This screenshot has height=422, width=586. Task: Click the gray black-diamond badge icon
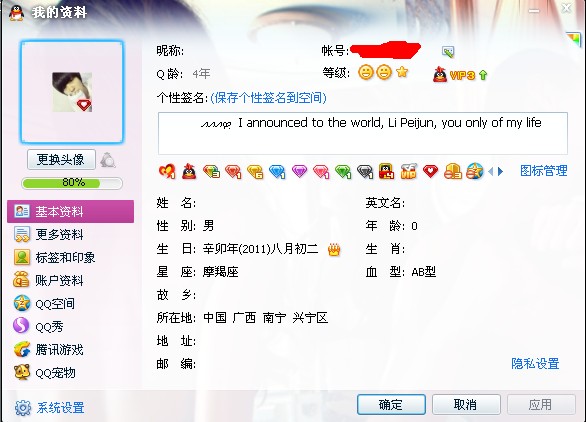coord(365,172)
